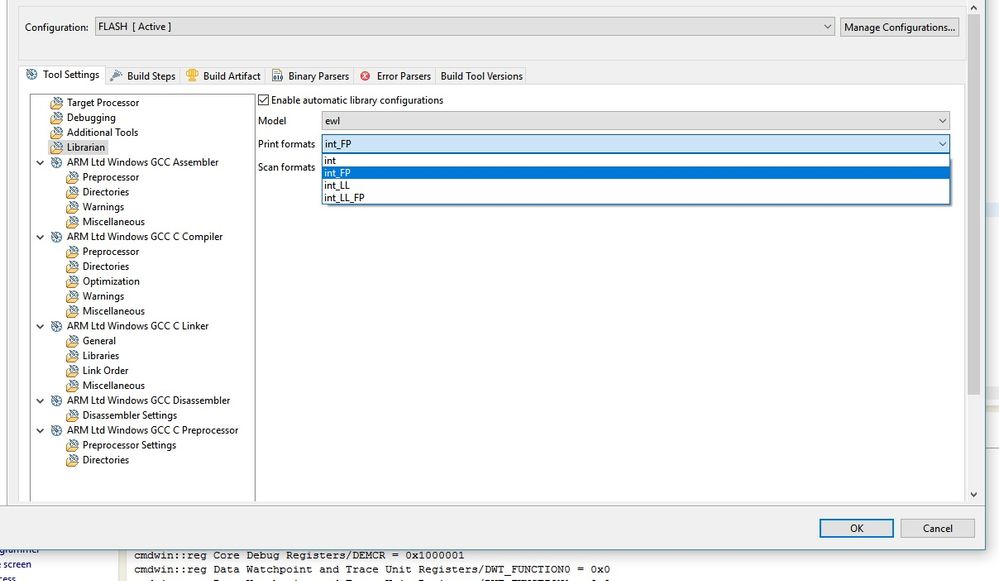This screenshot has height=581, width=999.
Task: Open the Configuration dropdown
Action: (x=464, y=27)
